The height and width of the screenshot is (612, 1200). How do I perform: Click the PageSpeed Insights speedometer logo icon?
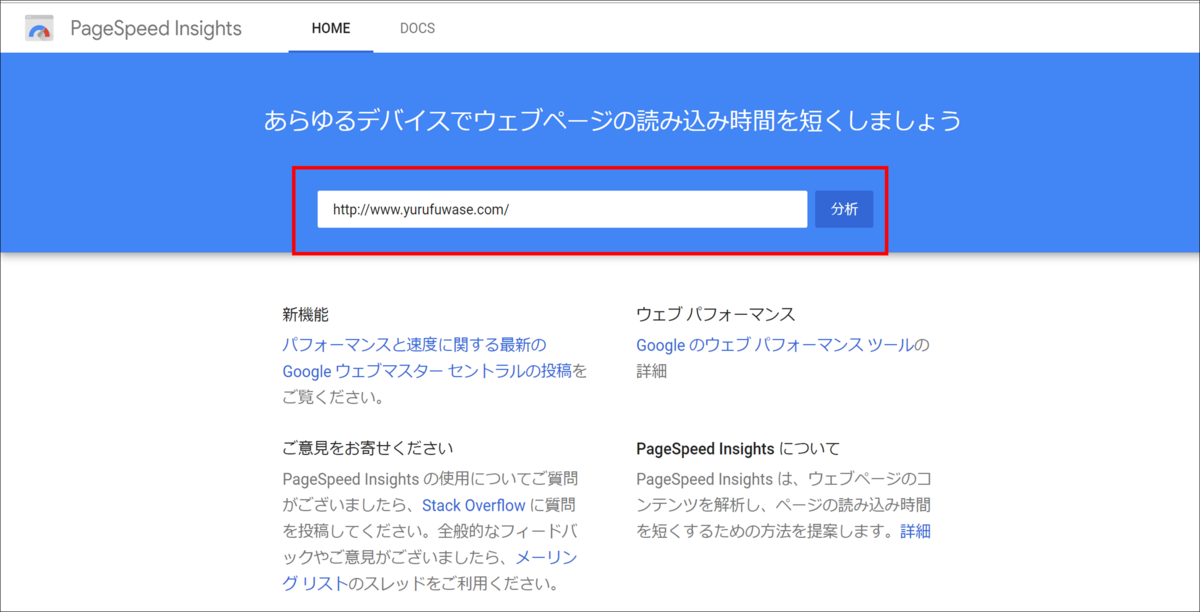tap(40, 28)
